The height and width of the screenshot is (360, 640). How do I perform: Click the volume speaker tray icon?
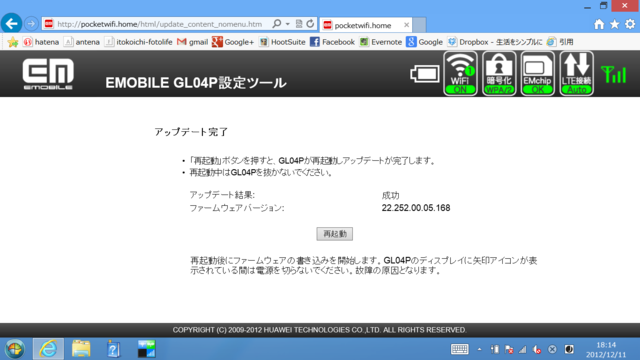[x=537, y=350]
